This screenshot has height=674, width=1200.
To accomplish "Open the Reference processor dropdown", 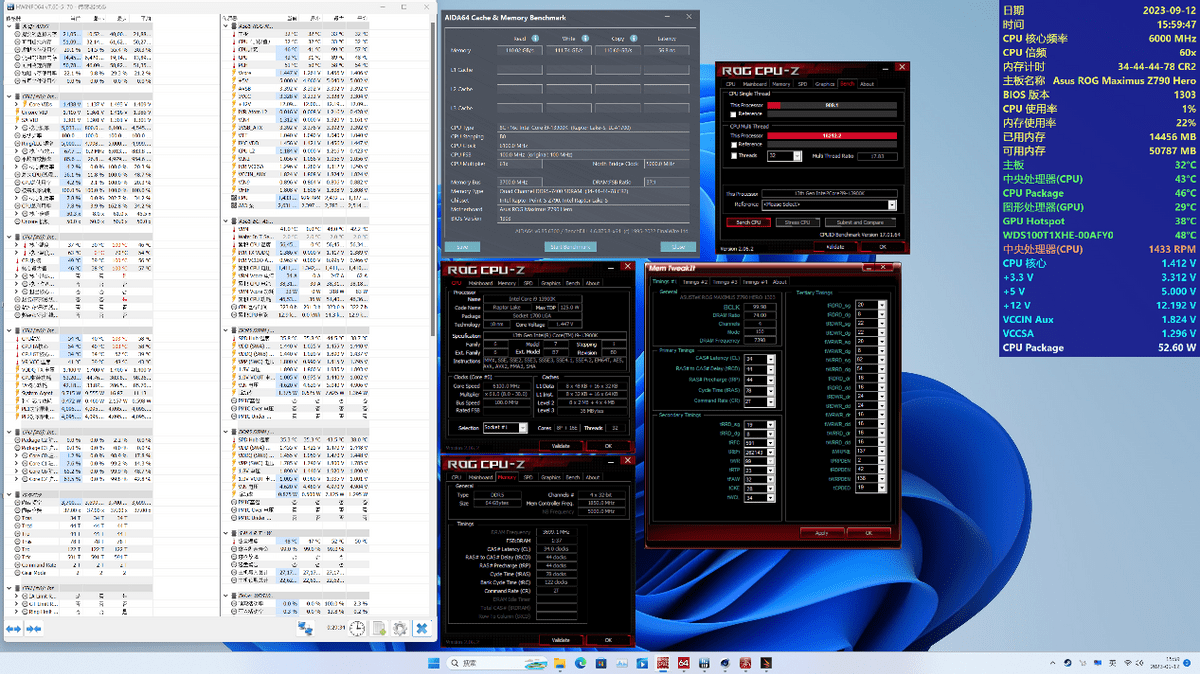I will tap(891, 205).
